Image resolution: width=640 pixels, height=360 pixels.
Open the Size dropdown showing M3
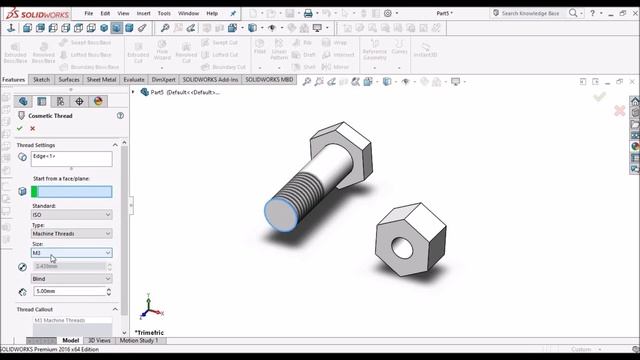[71, 253]
